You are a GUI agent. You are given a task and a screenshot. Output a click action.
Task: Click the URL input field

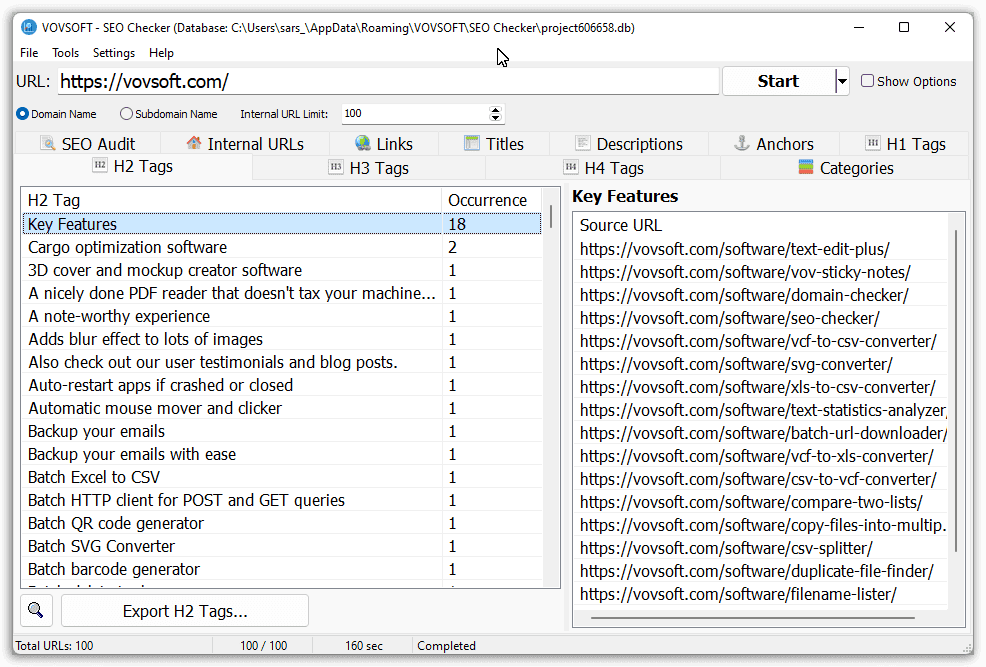pyautogui.click(x=388, y=81)
